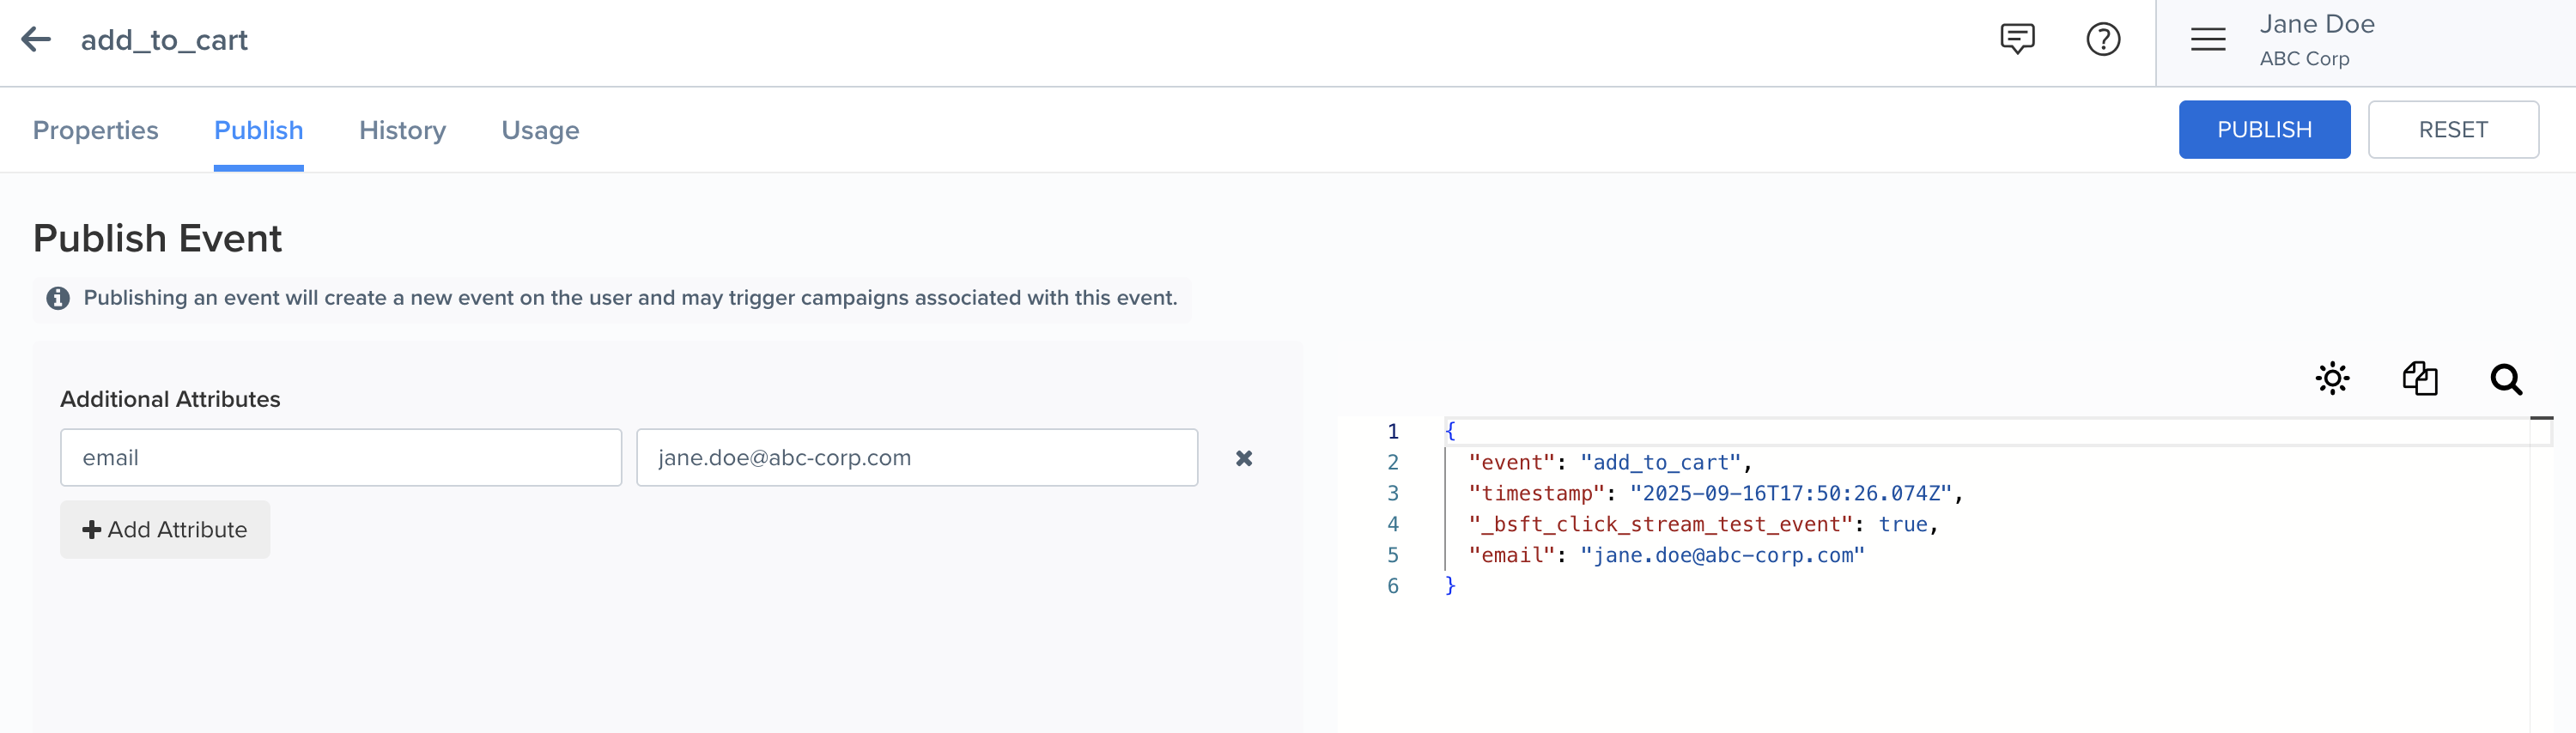Go back using the left arrow

[36, 39]
